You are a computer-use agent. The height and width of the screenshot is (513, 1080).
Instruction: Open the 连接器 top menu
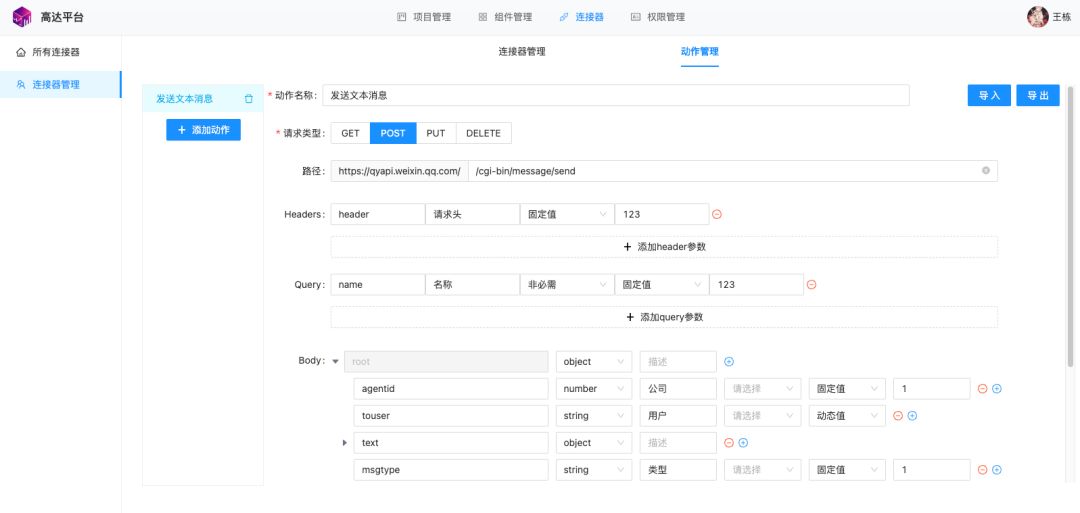582,17
